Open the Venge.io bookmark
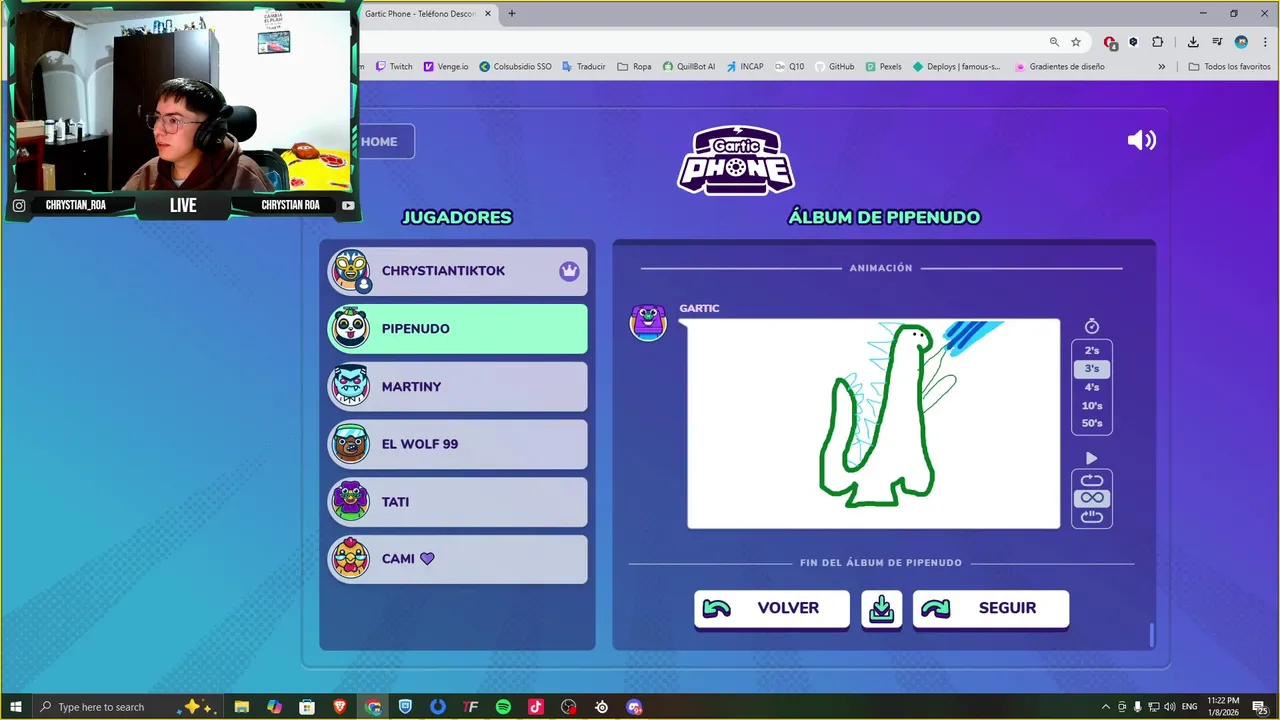The width and height of the screenshot is (1280, 720). pos(446,67)
